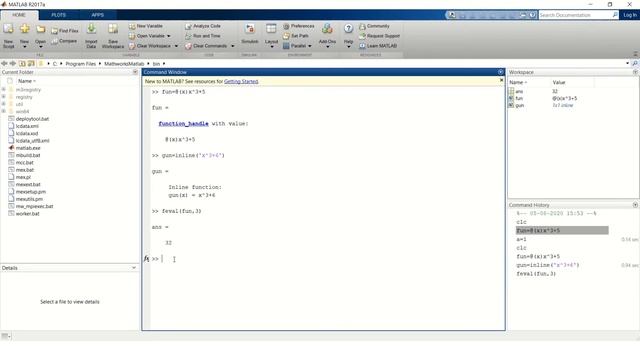Click the Search Documentation field

point(576,15)
